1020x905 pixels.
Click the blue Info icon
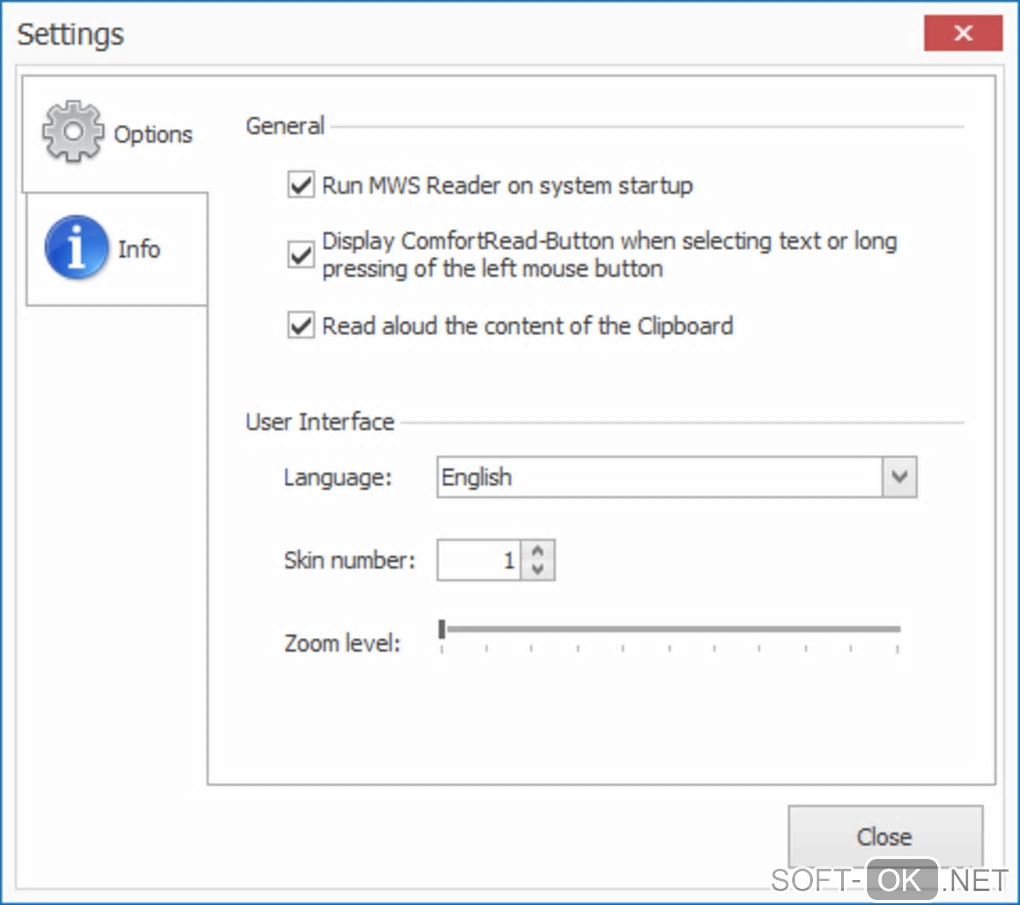pos(76,248)
